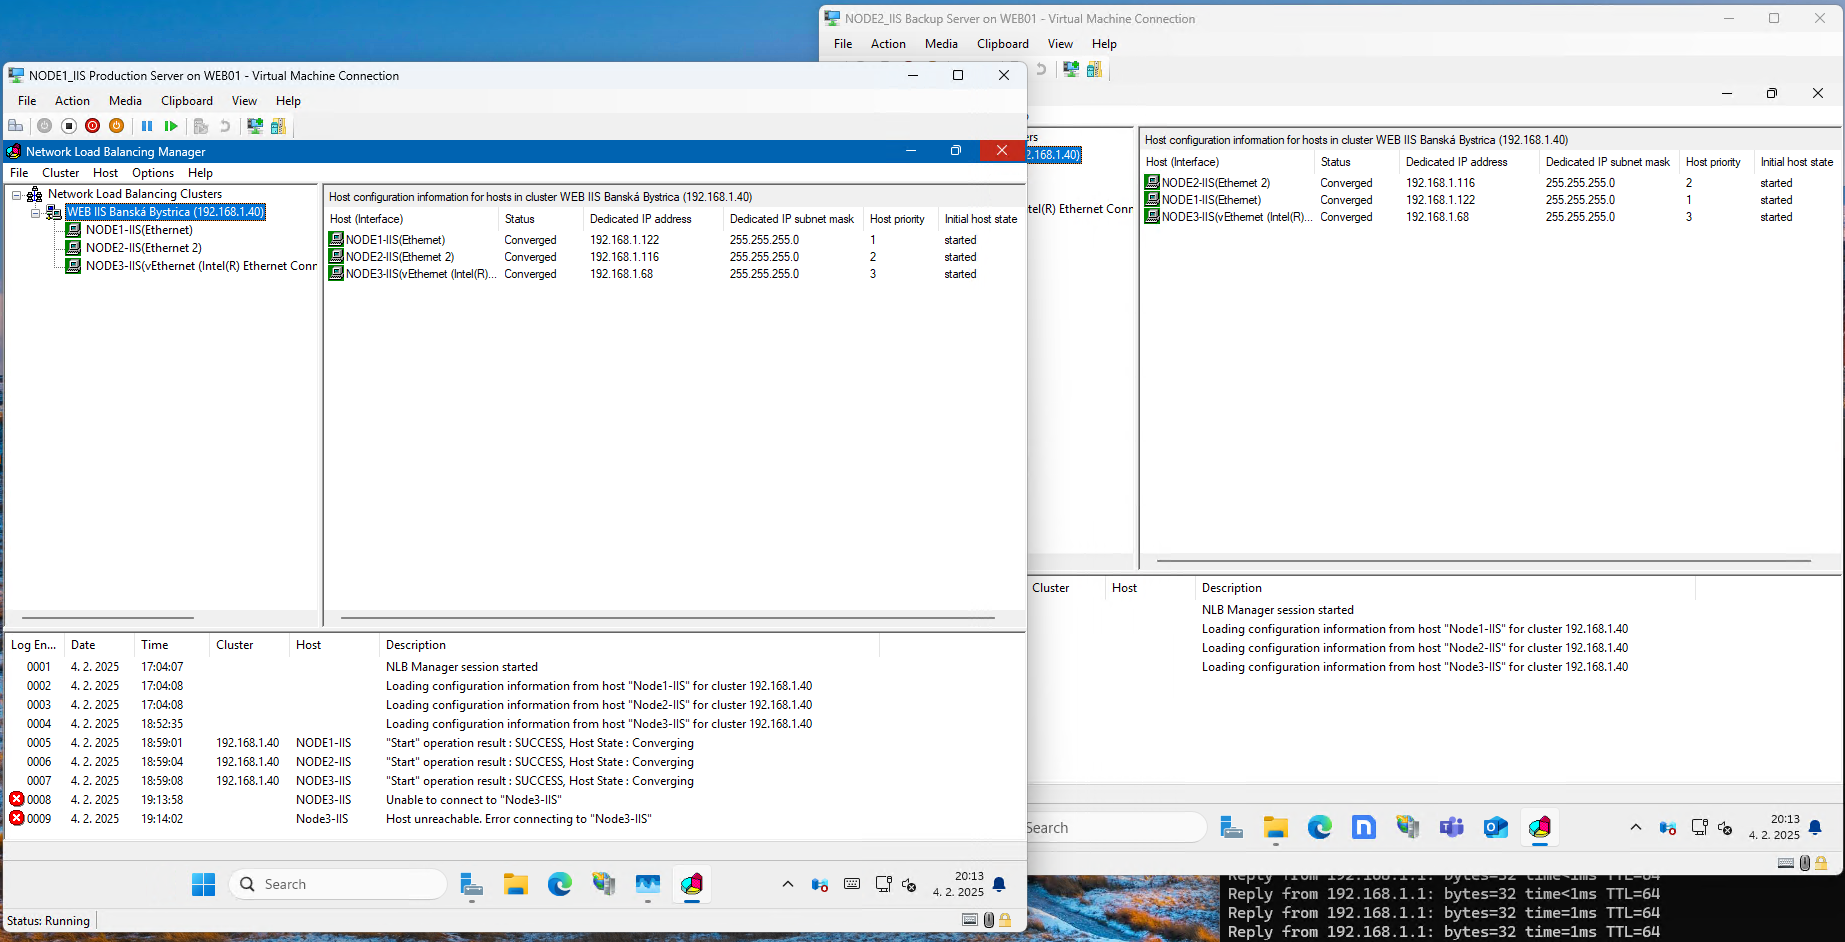
Task: Open Task Manager performance icon in NODE1 taskbar
Action: [648, 885]
